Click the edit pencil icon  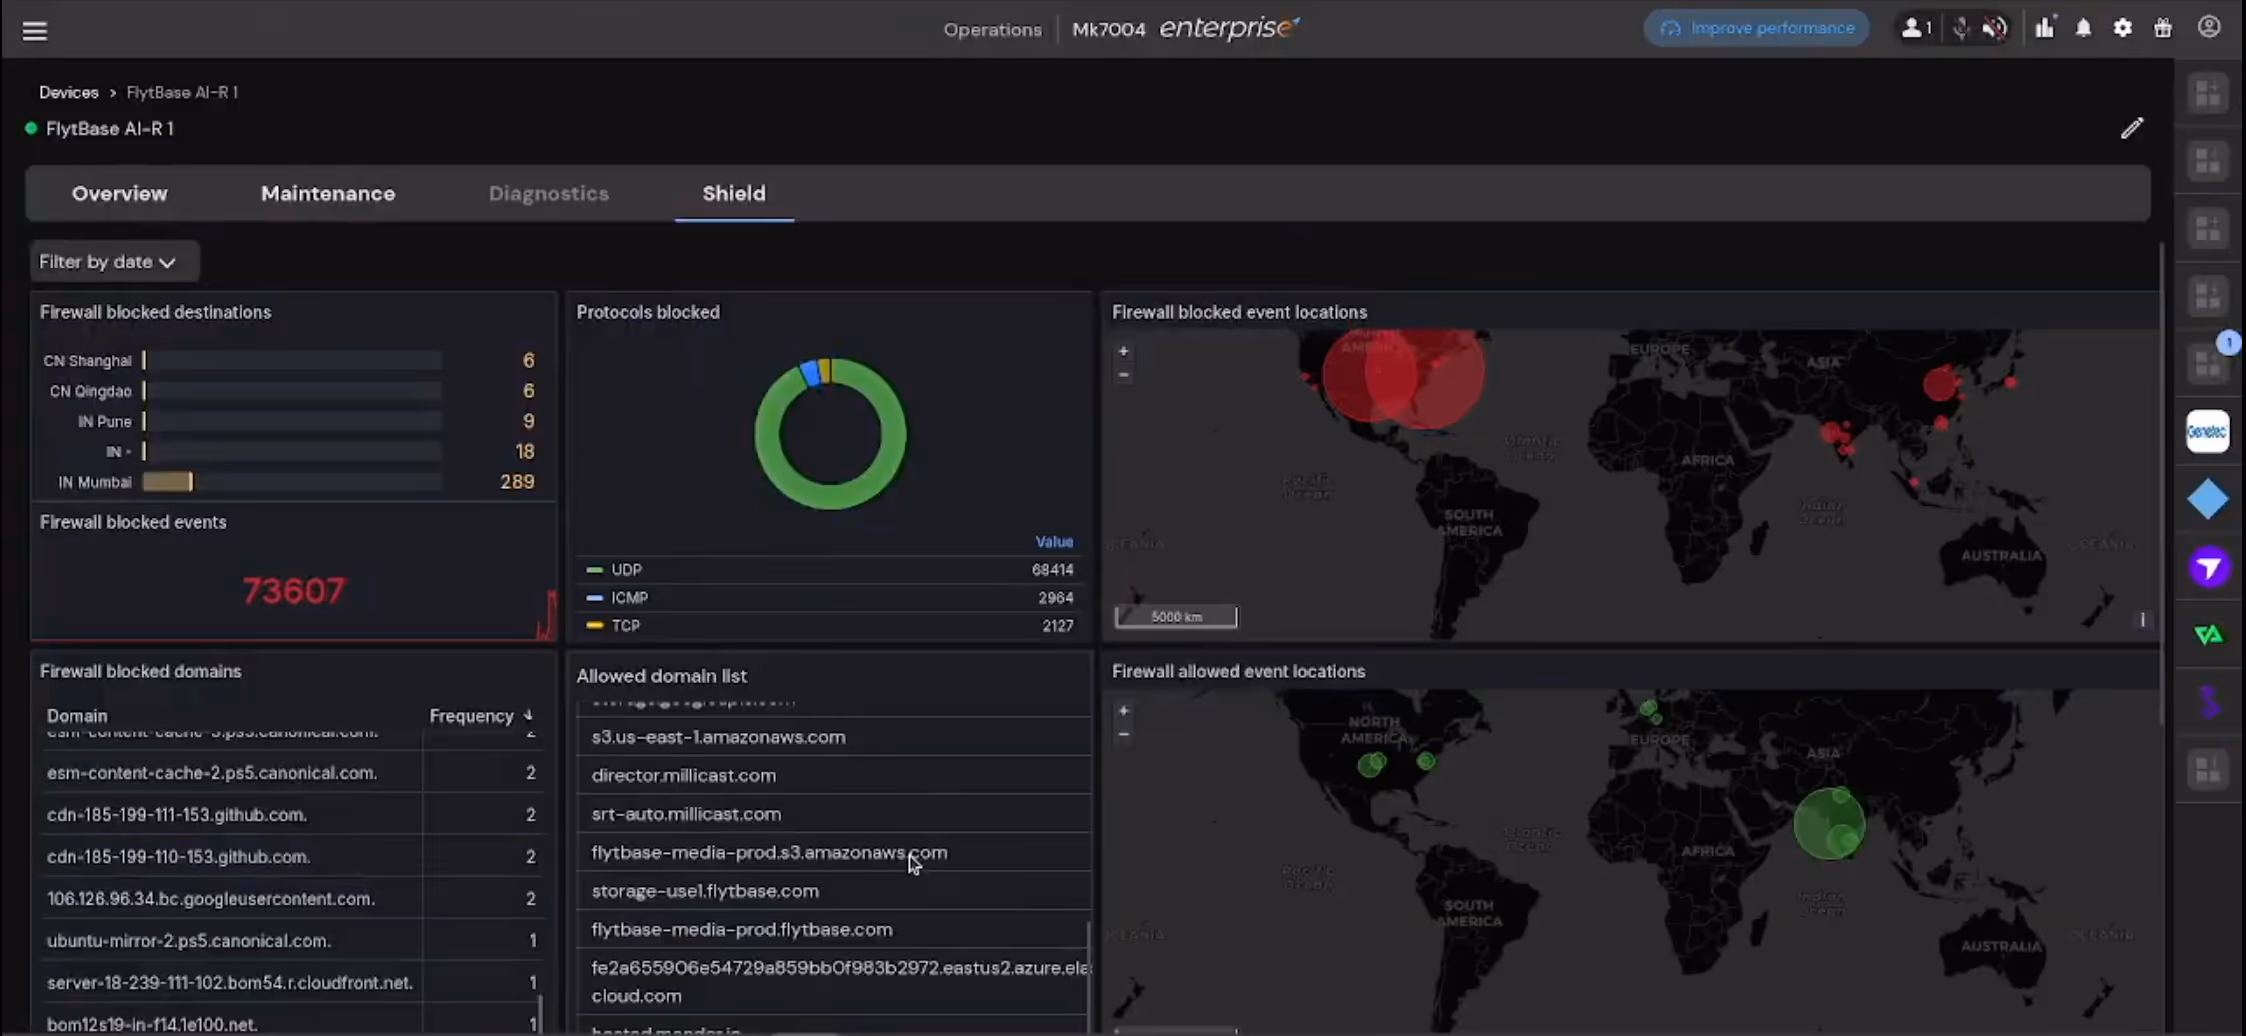point(2132,128)
